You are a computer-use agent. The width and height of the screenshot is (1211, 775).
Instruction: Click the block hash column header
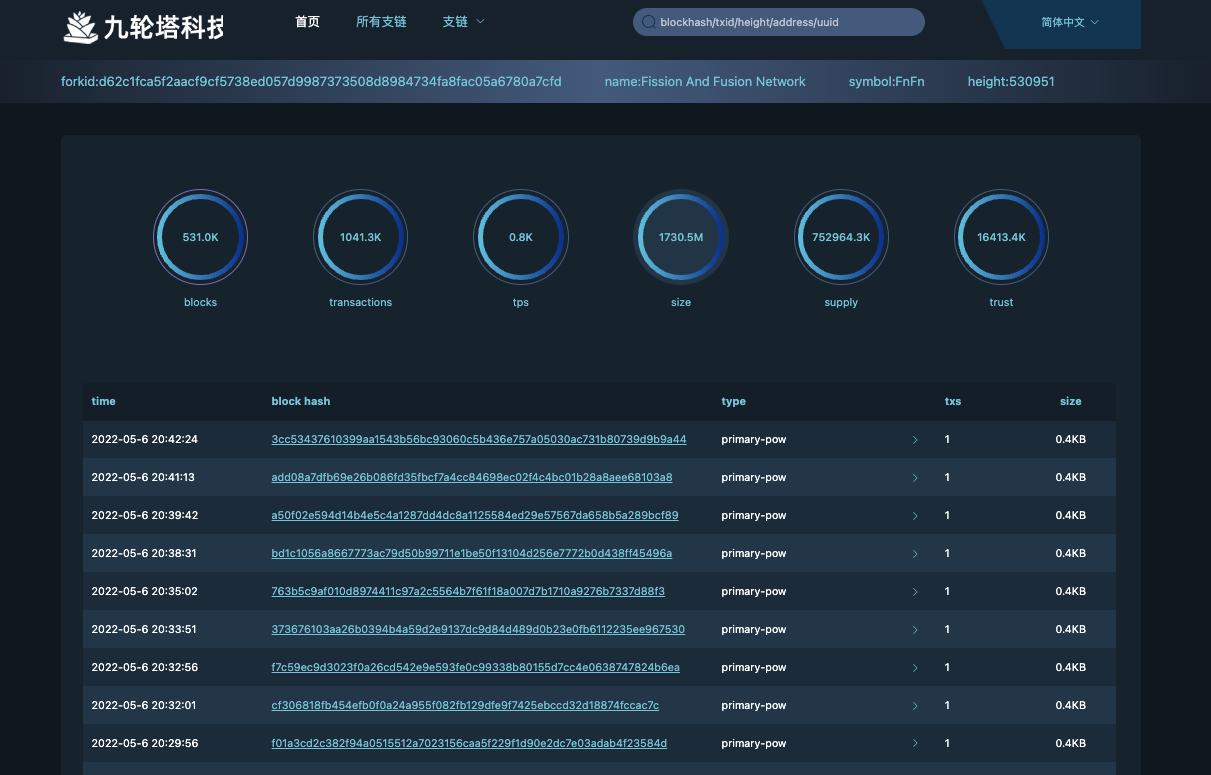click(300, 401)
